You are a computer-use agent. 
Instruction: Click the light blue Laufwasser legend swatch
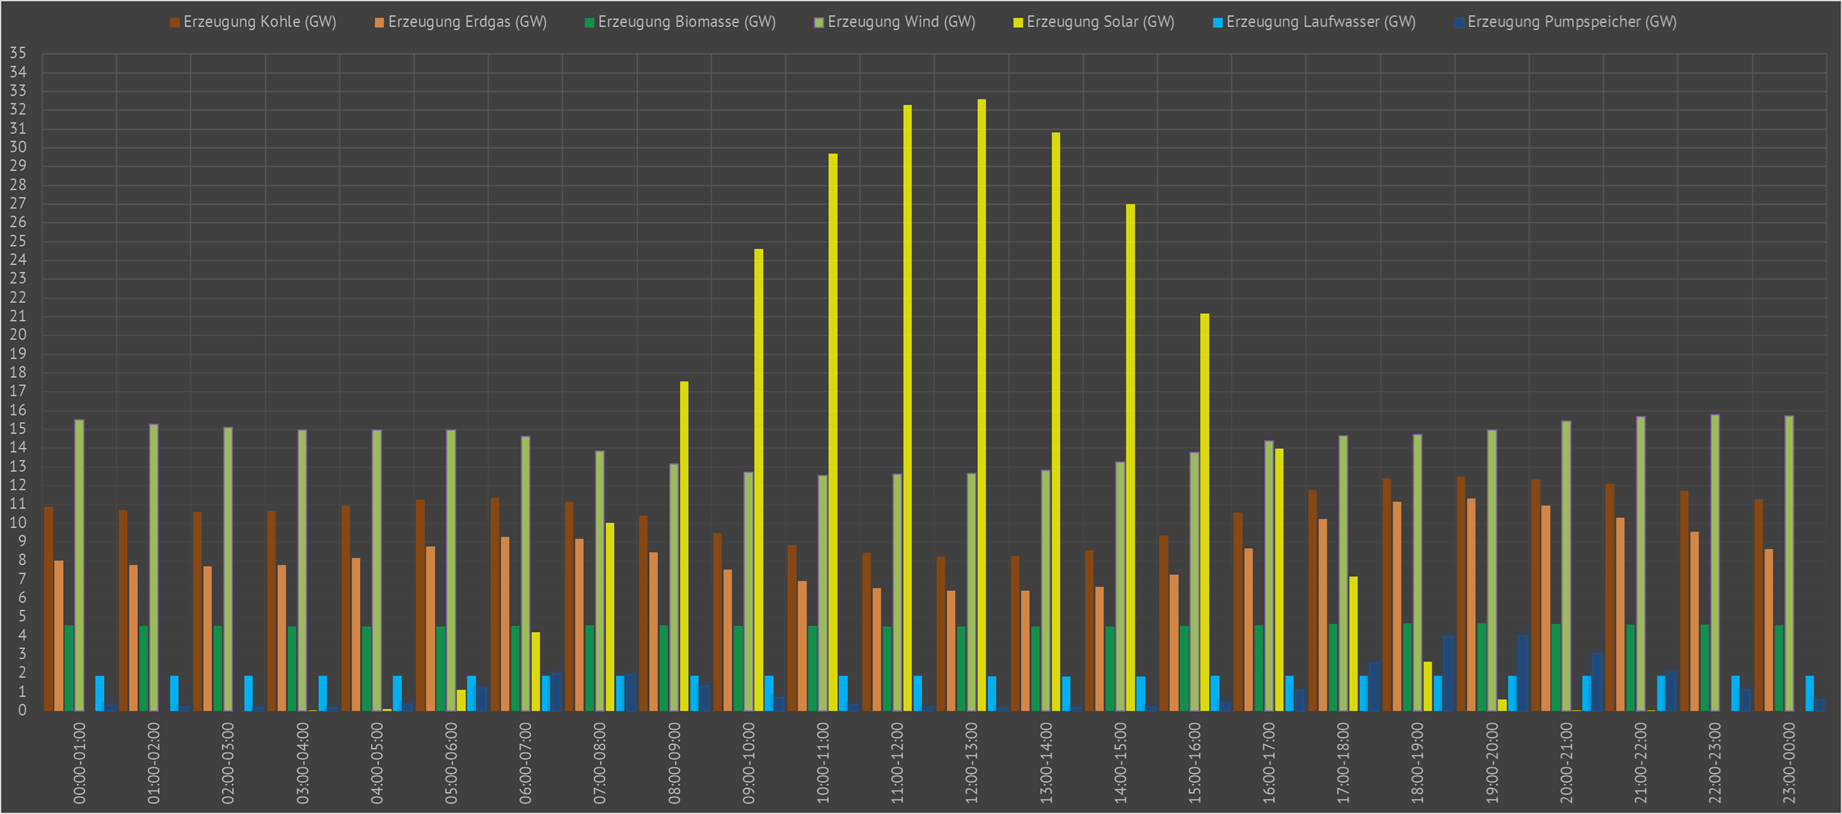[x=1218, y=22]
